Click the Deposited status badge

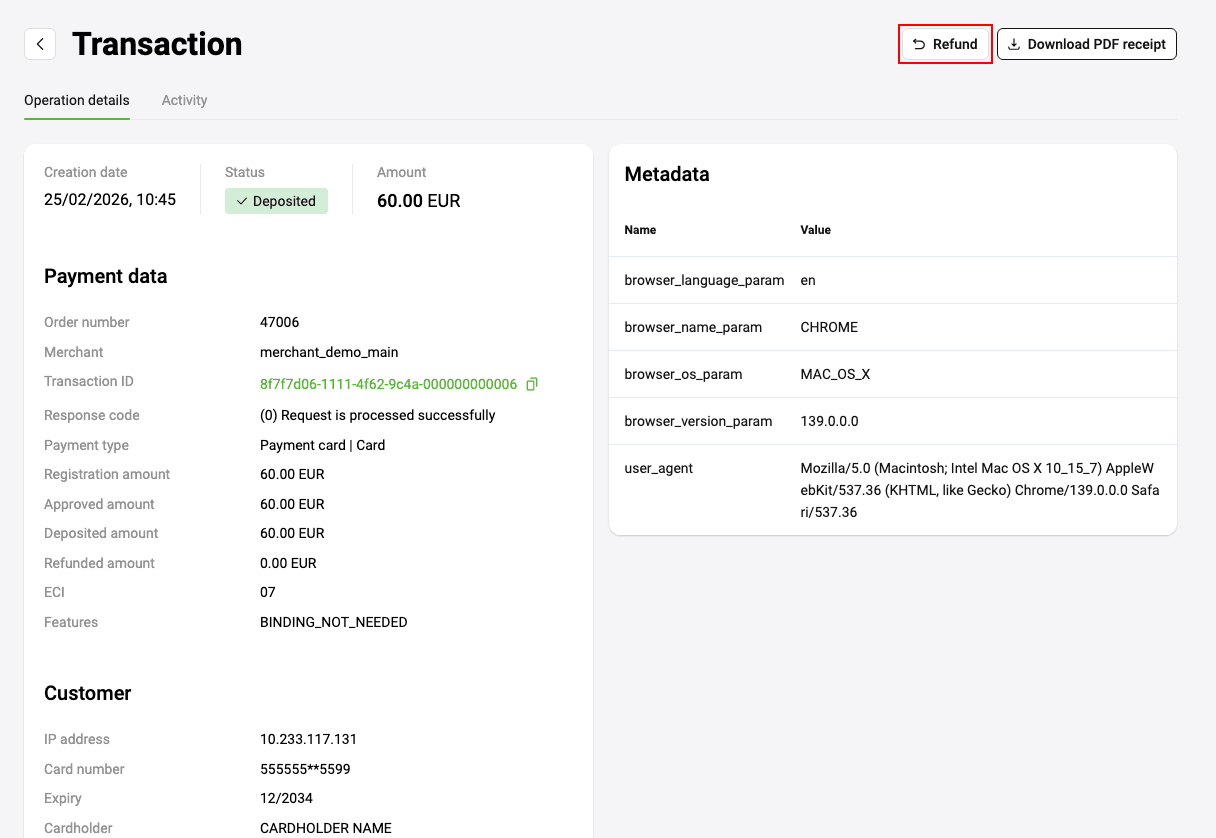276,201
